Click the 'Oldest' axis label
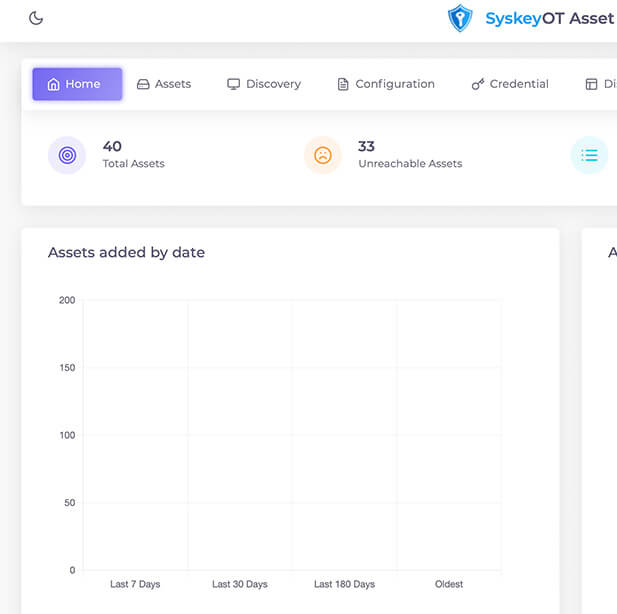Image resolution: width=617 pixels, height=614 pixels. click(x=449, y=584)
